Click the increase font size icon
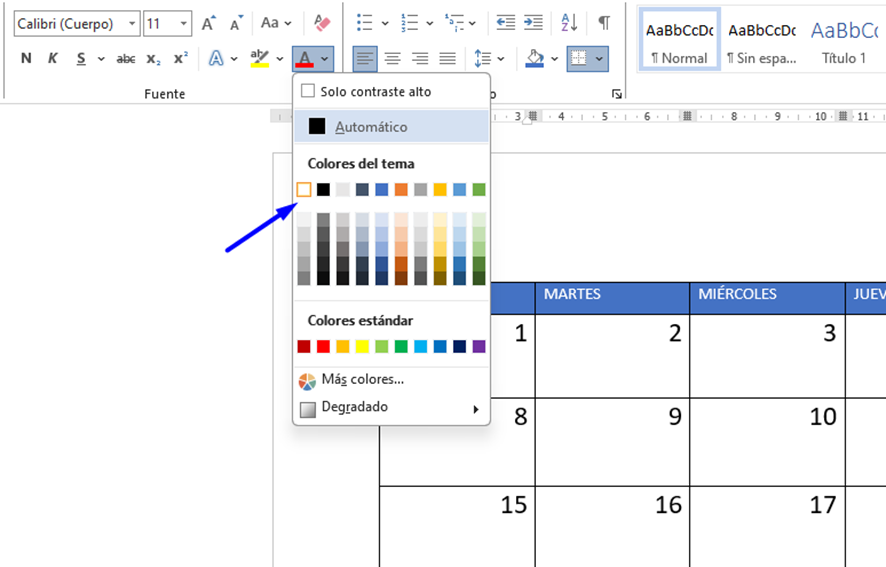The width and height of the screenshot is (886, 567). (x=208, y=23)
